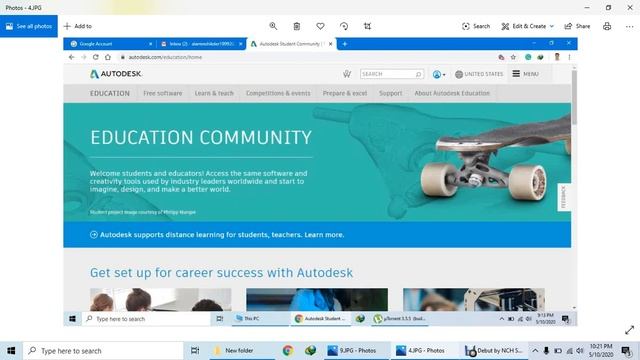640x360 pixels.
Task: Open About Autodesk Education nav item
Action: [x=452, y=93]
